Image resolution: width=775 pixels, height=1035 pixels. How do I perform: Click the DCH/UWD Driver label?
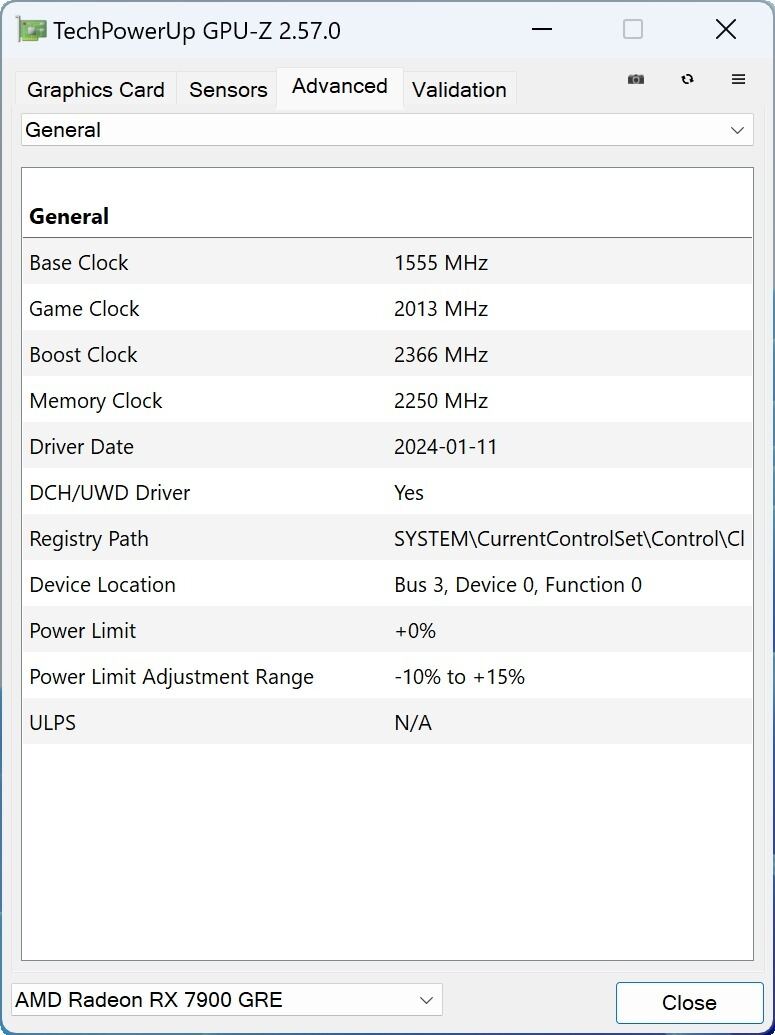110,493
